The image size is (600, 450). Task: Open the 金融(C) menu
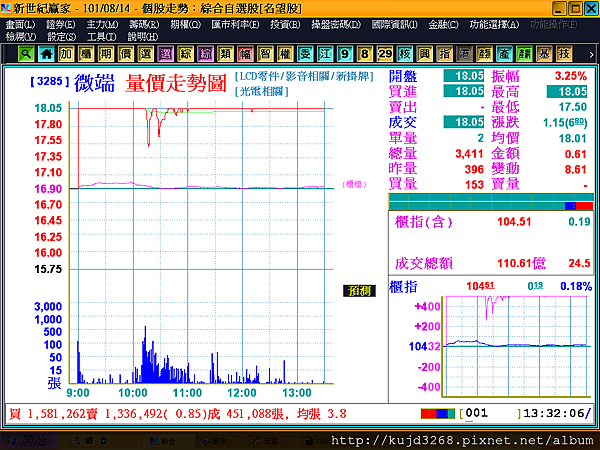click(443, 25)
